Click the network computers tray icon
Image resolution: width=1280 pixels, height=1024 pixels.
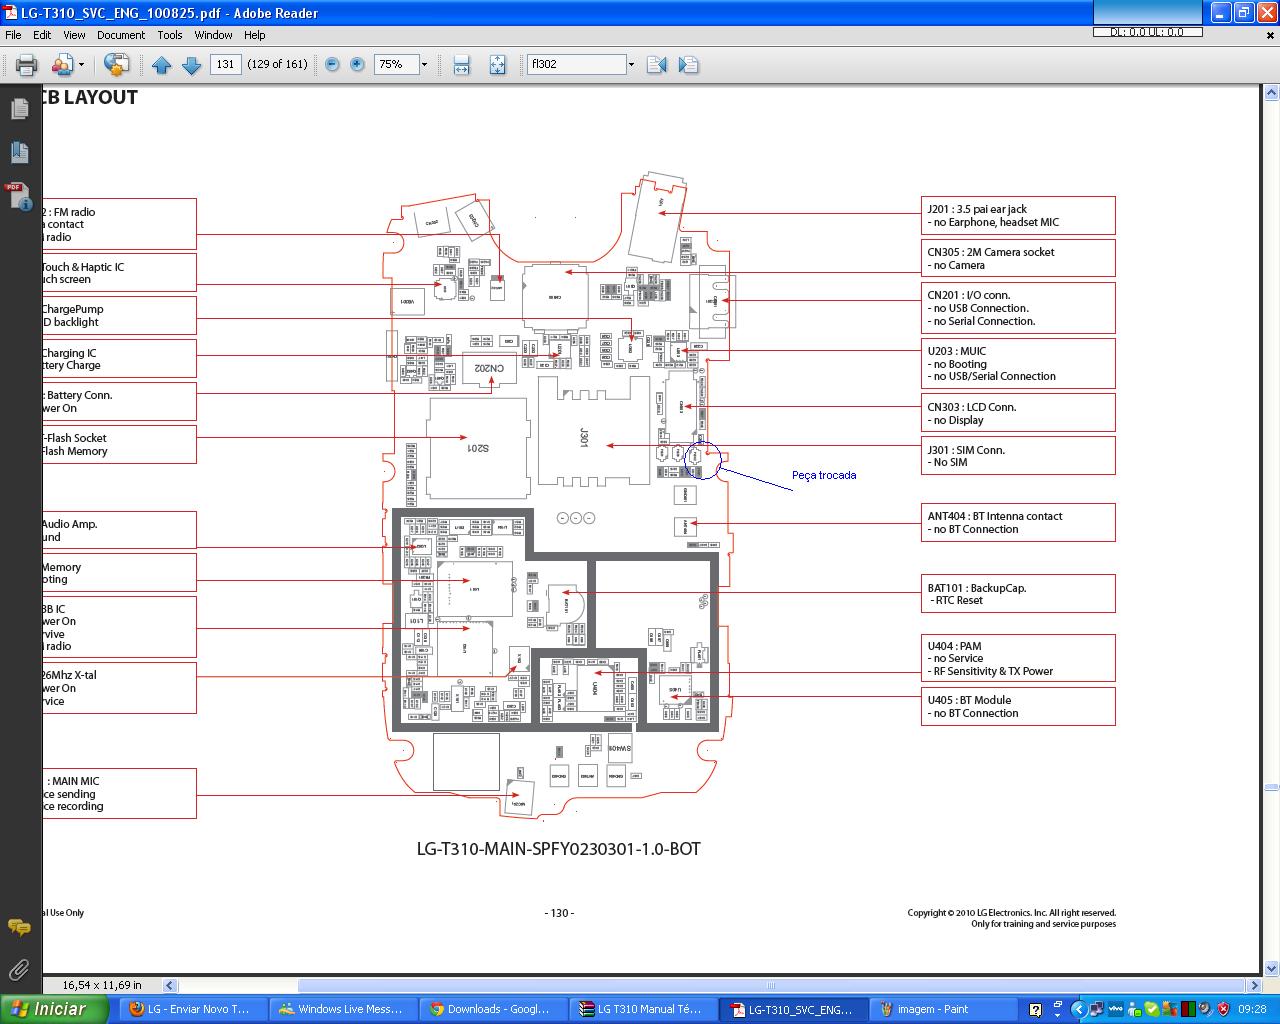pos(1097,1010)
